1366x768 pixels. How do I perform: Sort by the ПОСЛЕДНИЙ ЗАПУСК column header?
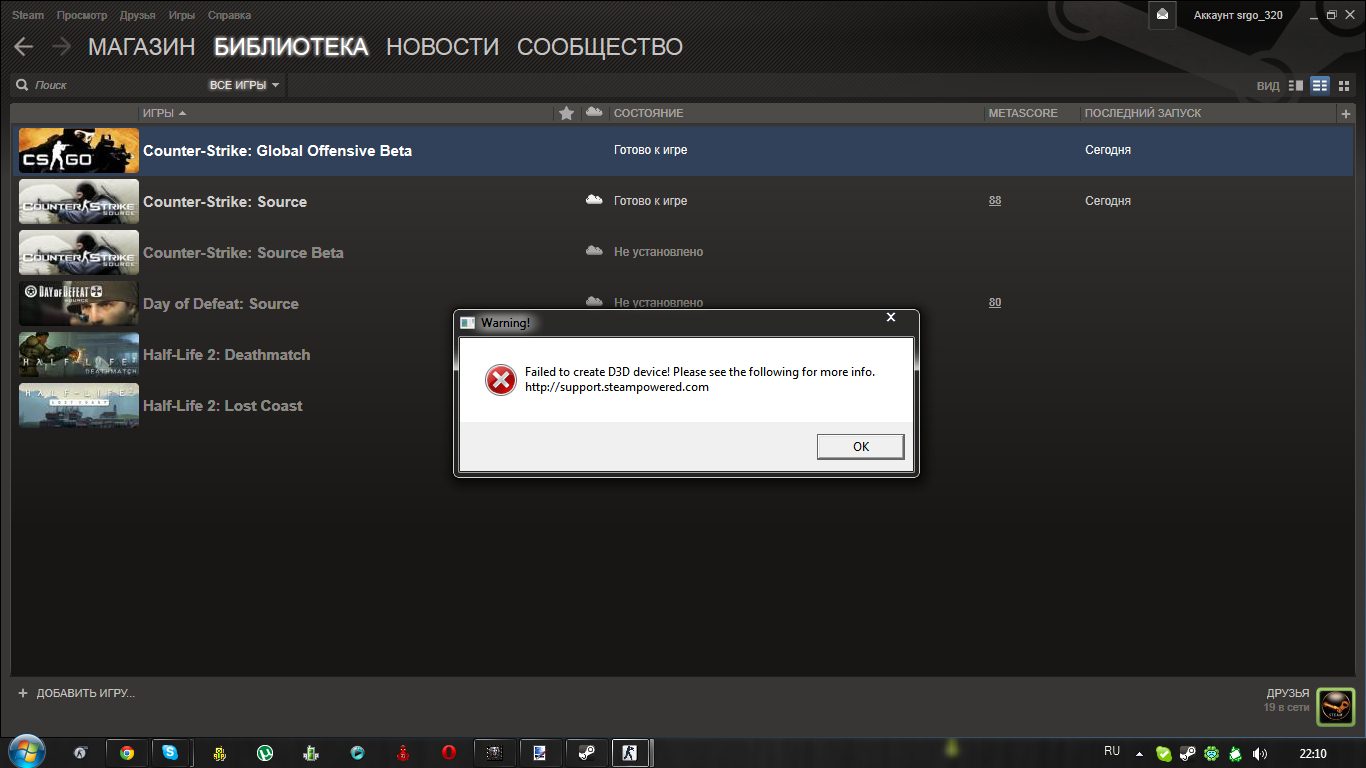1143,113
